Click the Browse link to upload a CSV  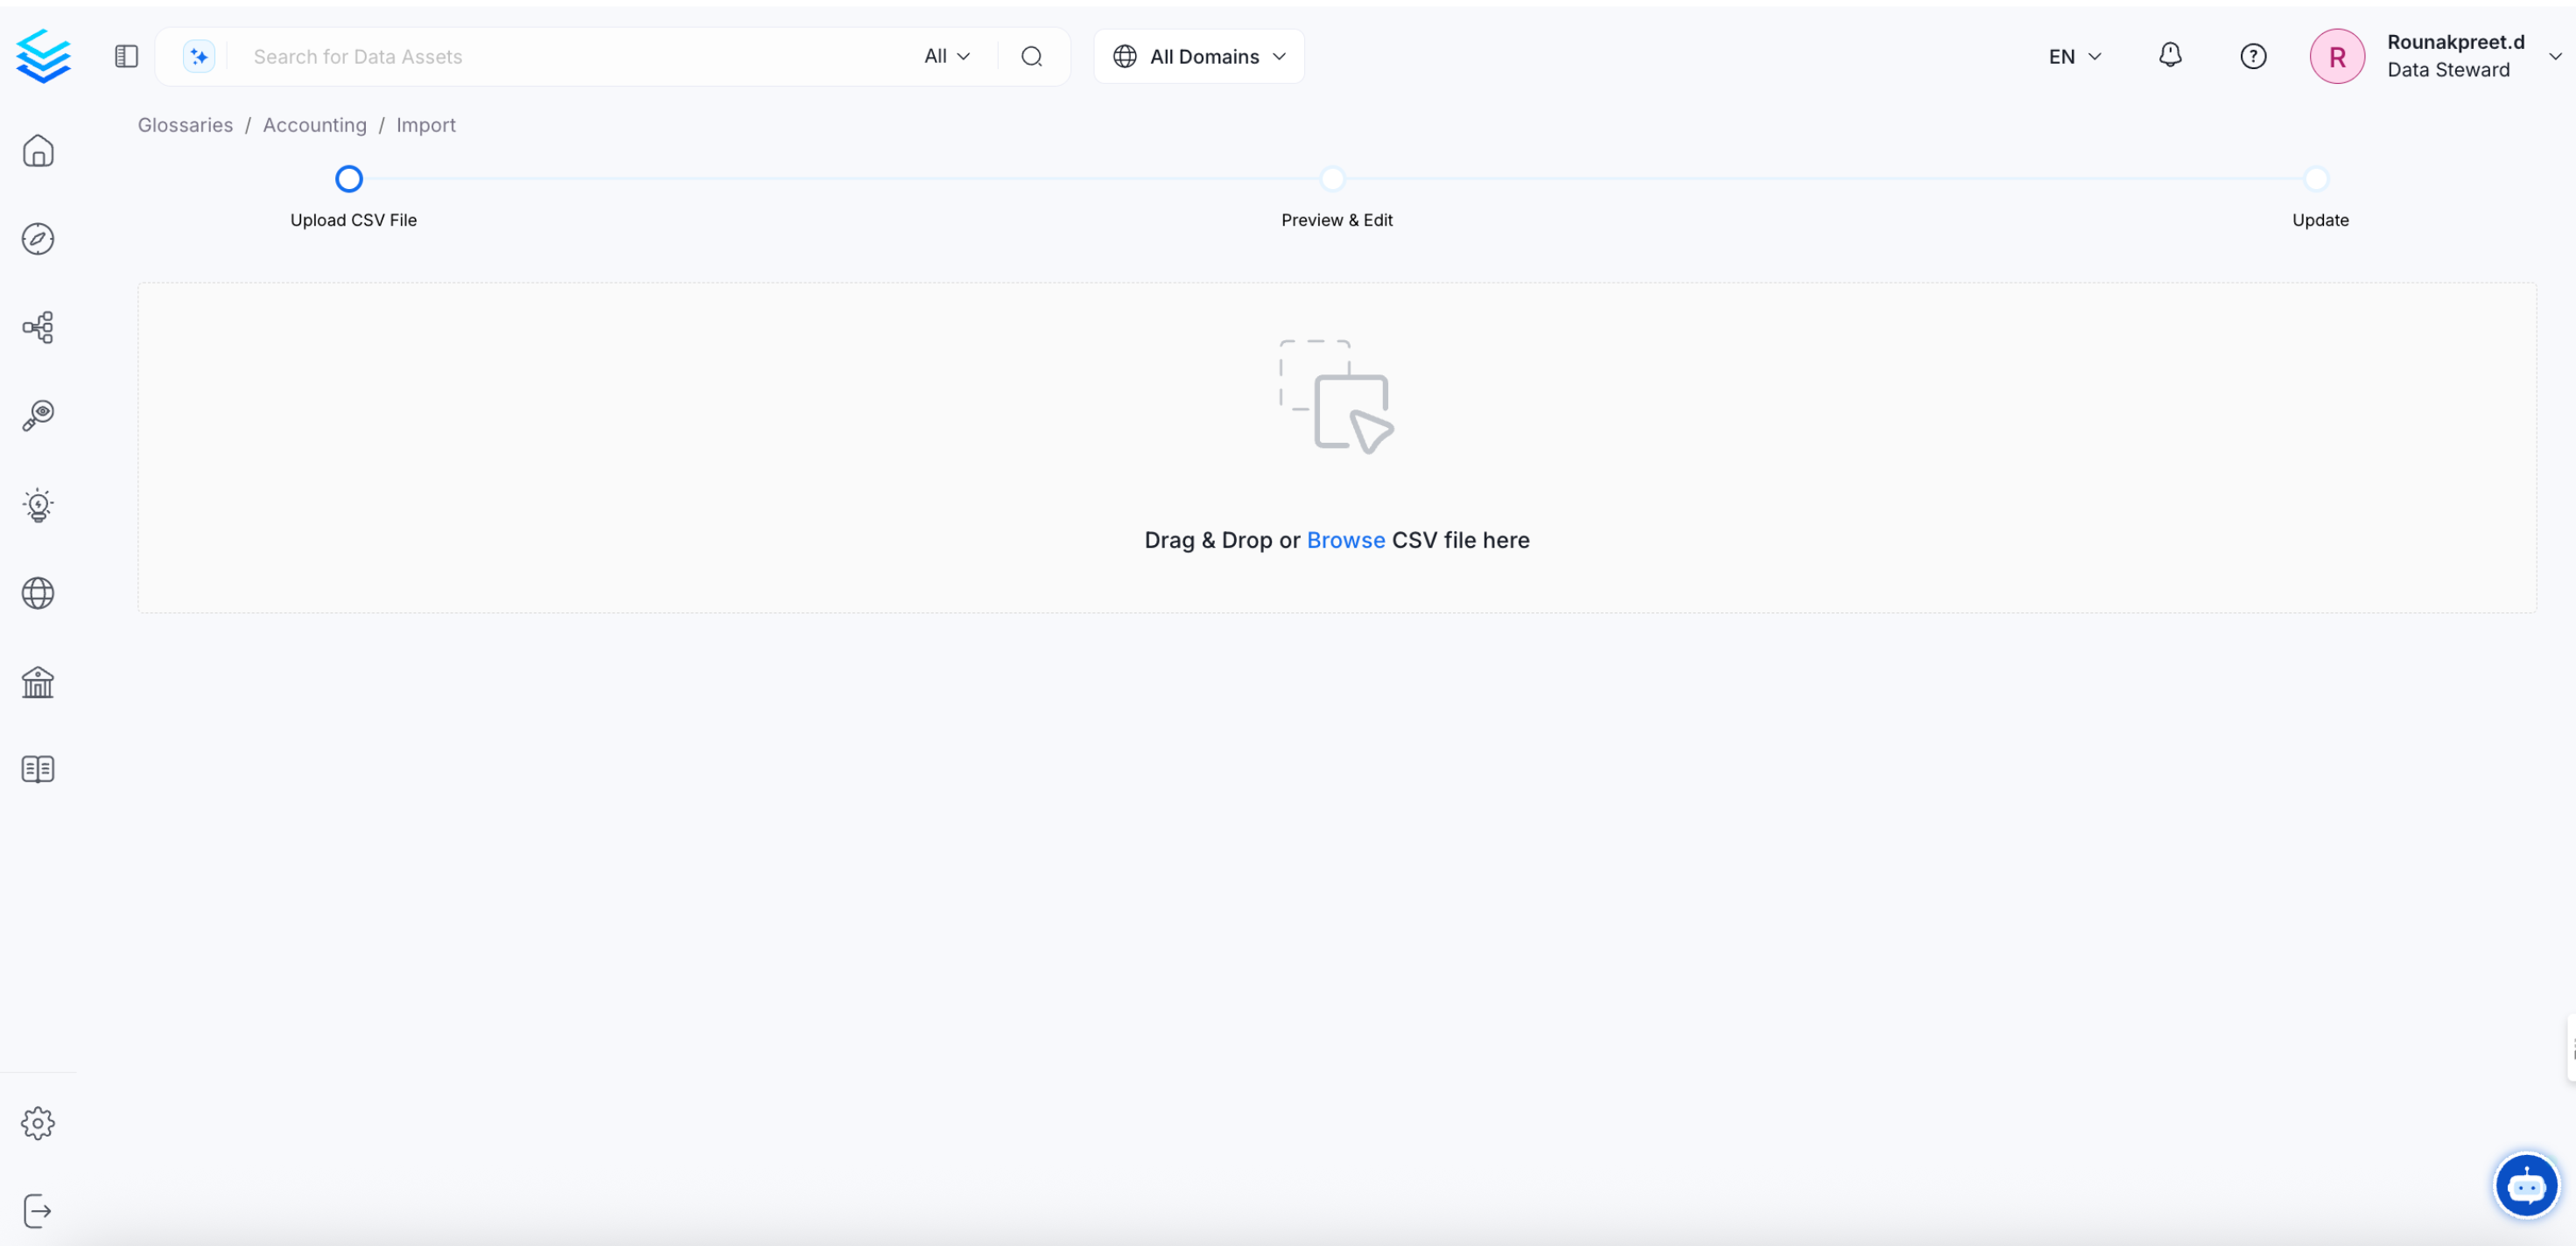[x=1345, y=540]
